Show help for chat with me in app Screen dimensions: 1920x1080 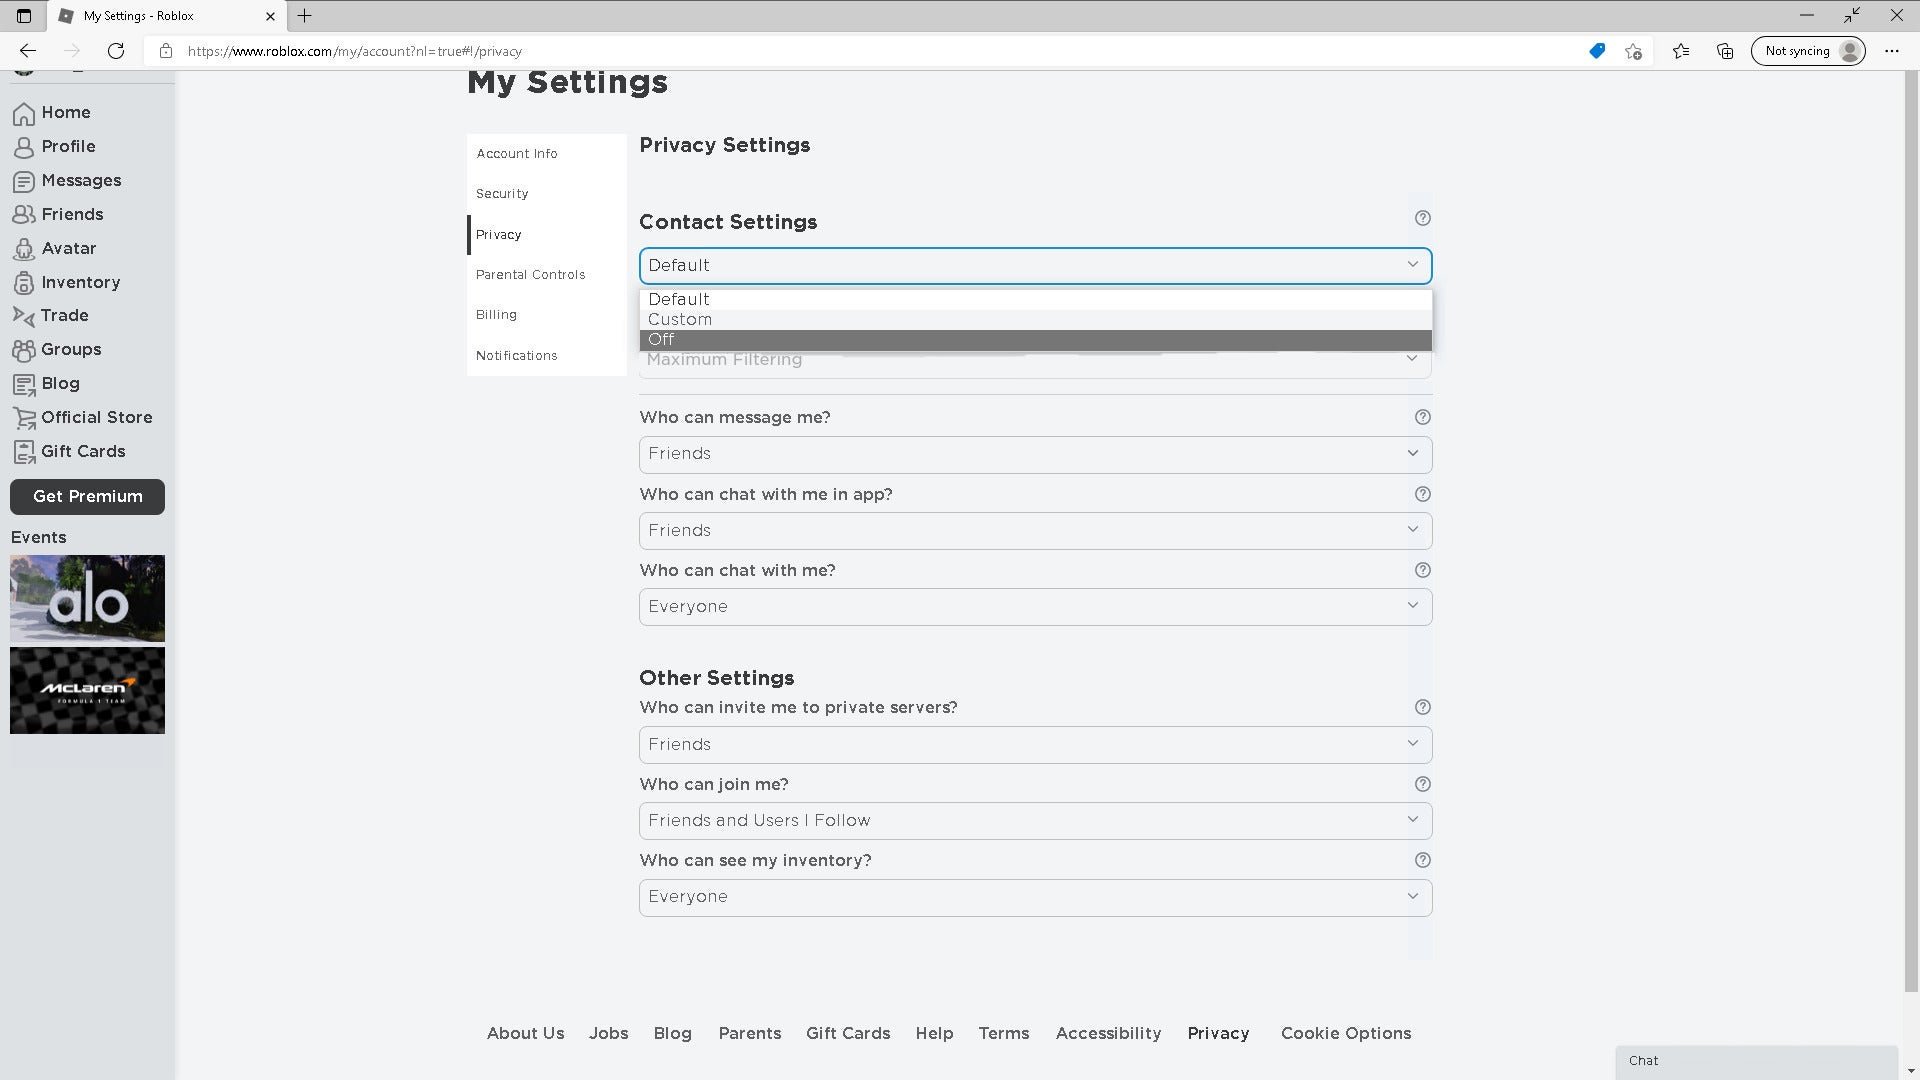pos(1423,494)
